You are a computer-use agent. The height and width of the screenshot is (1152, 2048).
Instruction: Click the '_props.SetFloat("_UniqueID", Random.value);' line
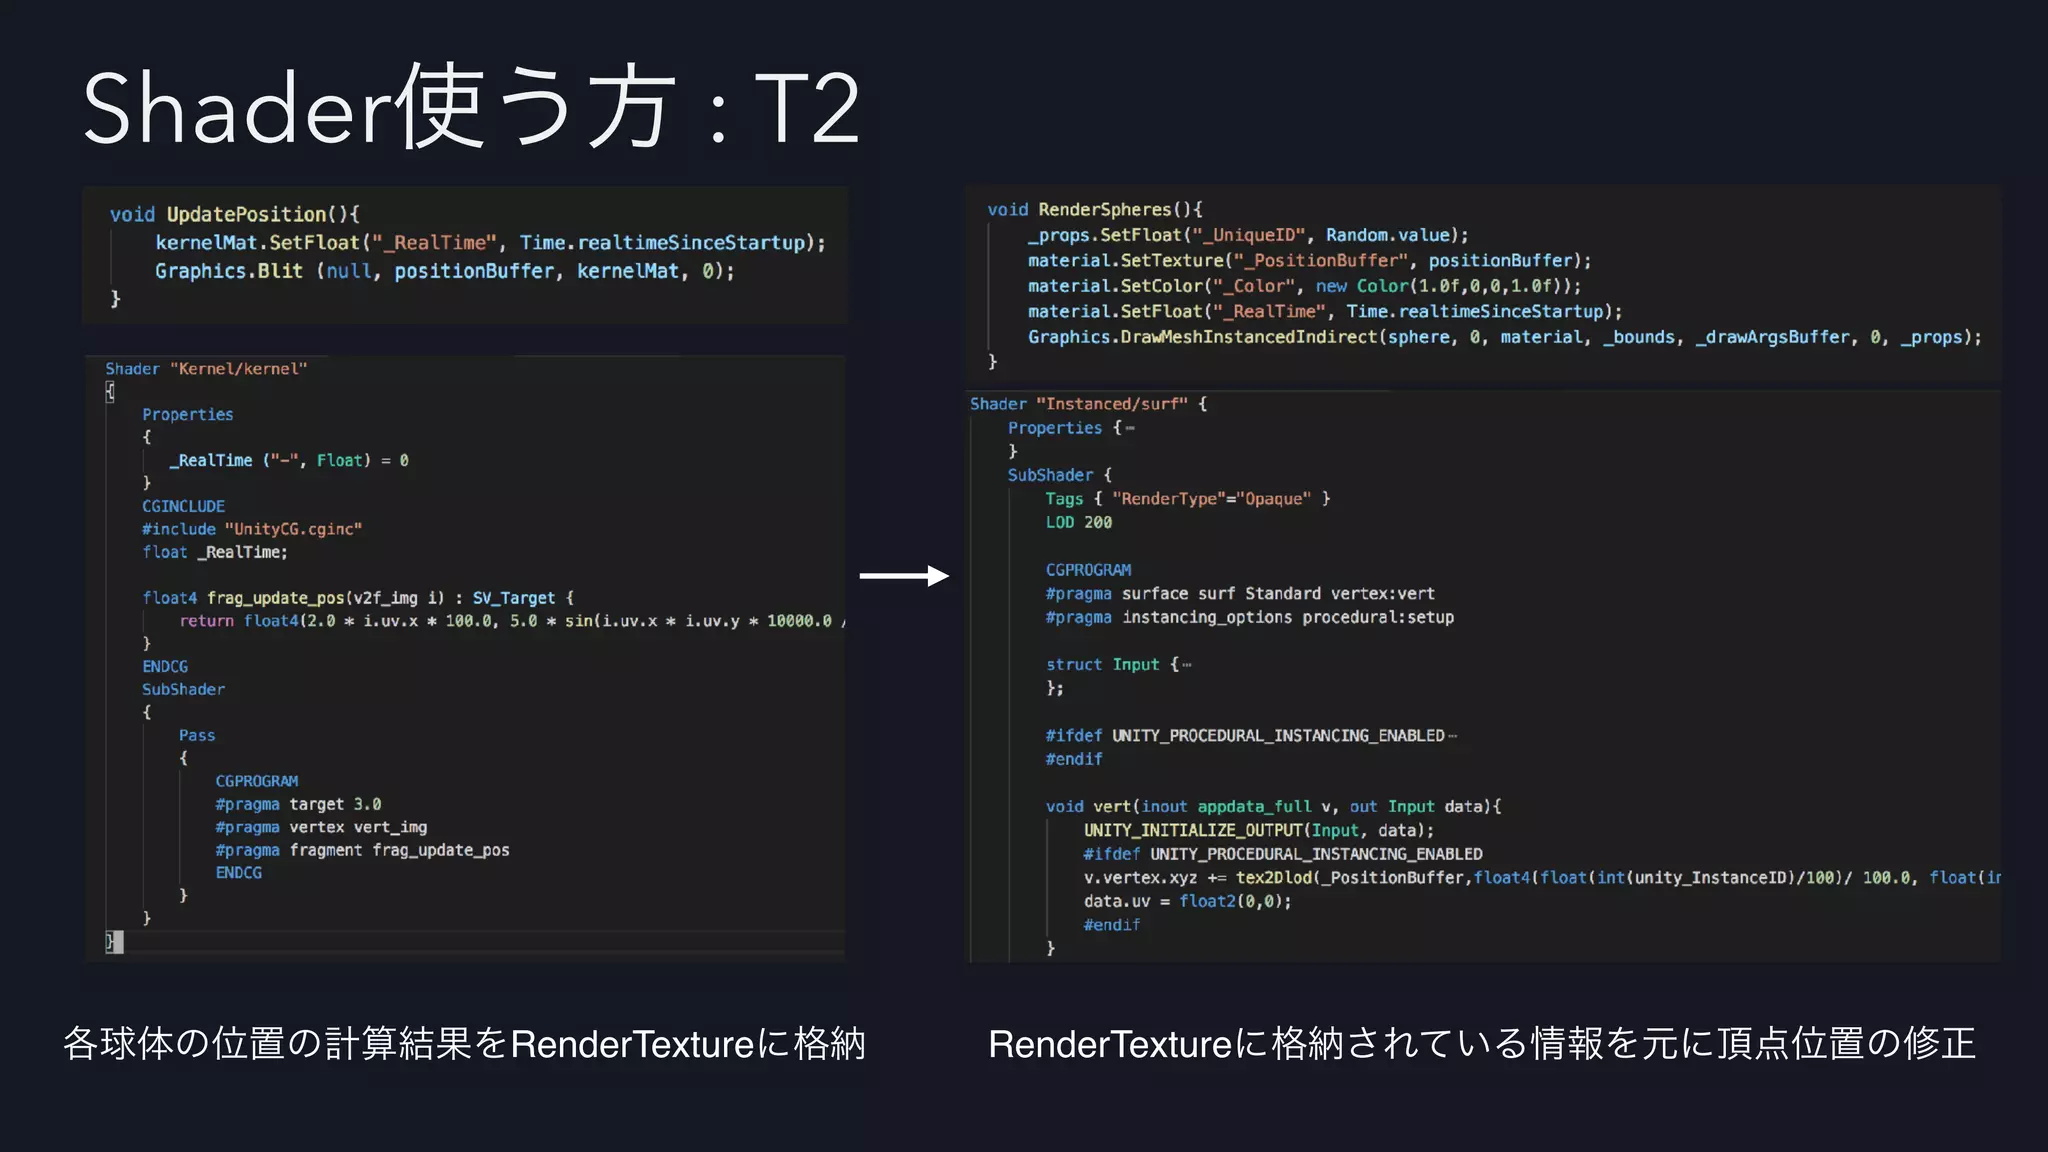coord(1248,235)
